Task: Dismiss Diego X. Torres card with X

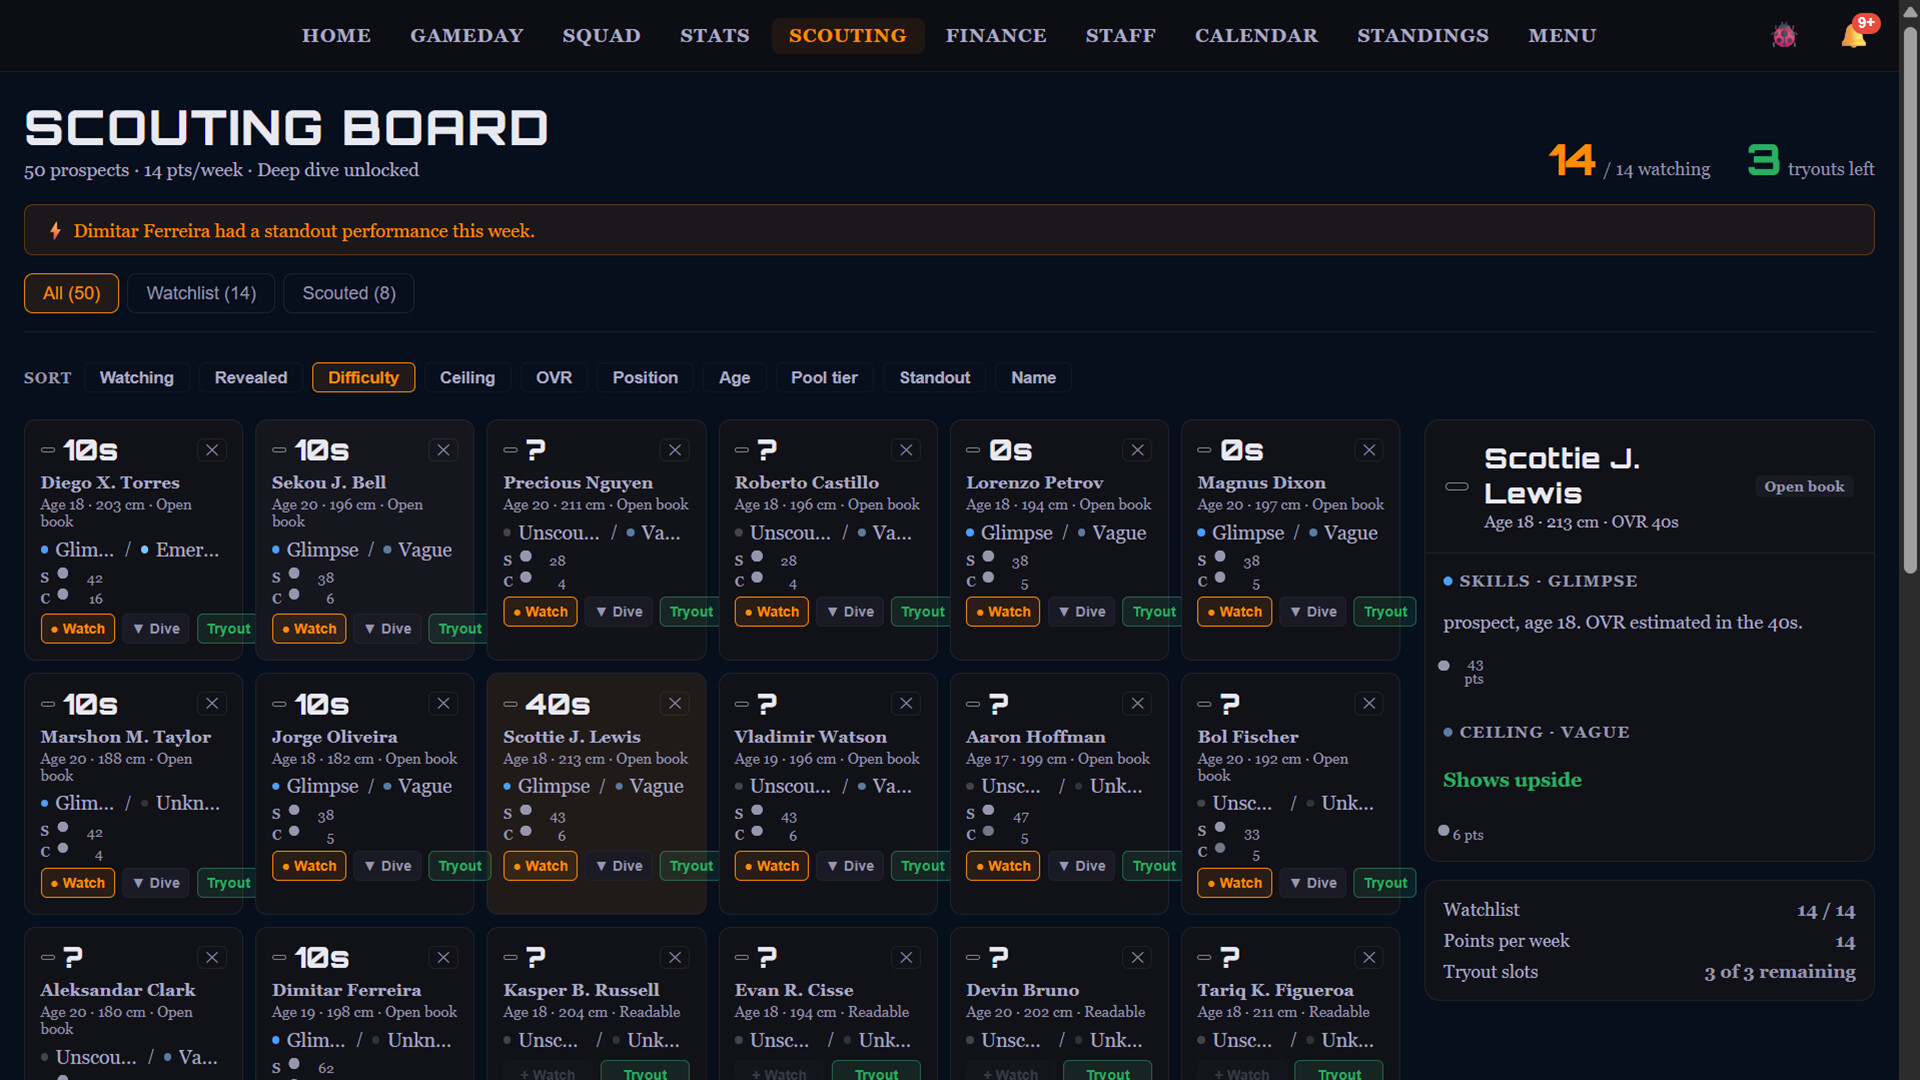Action: pos(212,450)
